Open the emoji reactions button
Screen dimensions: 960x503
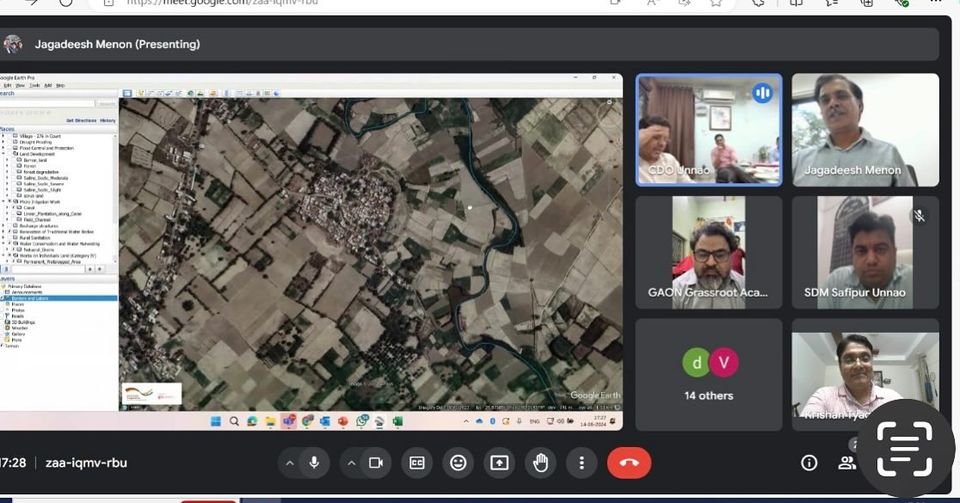458,463
